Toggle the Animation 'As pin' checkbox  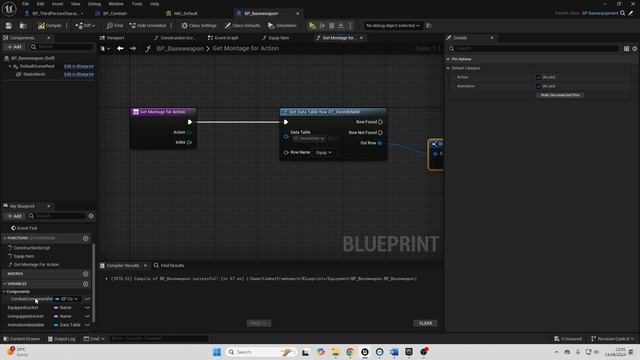[x=538, y=86]
